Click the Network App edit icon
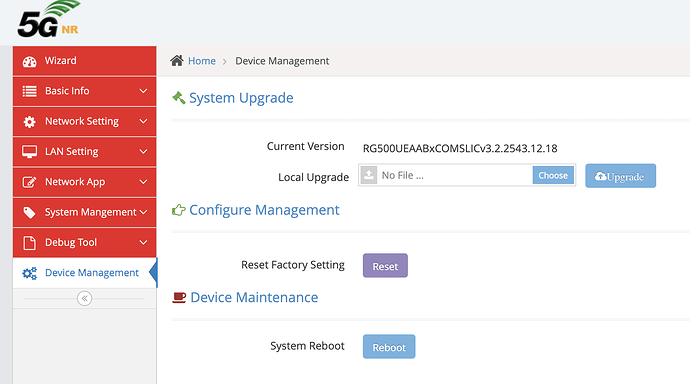The height and width of the screenshot is (384, 690). click(29, 182)
